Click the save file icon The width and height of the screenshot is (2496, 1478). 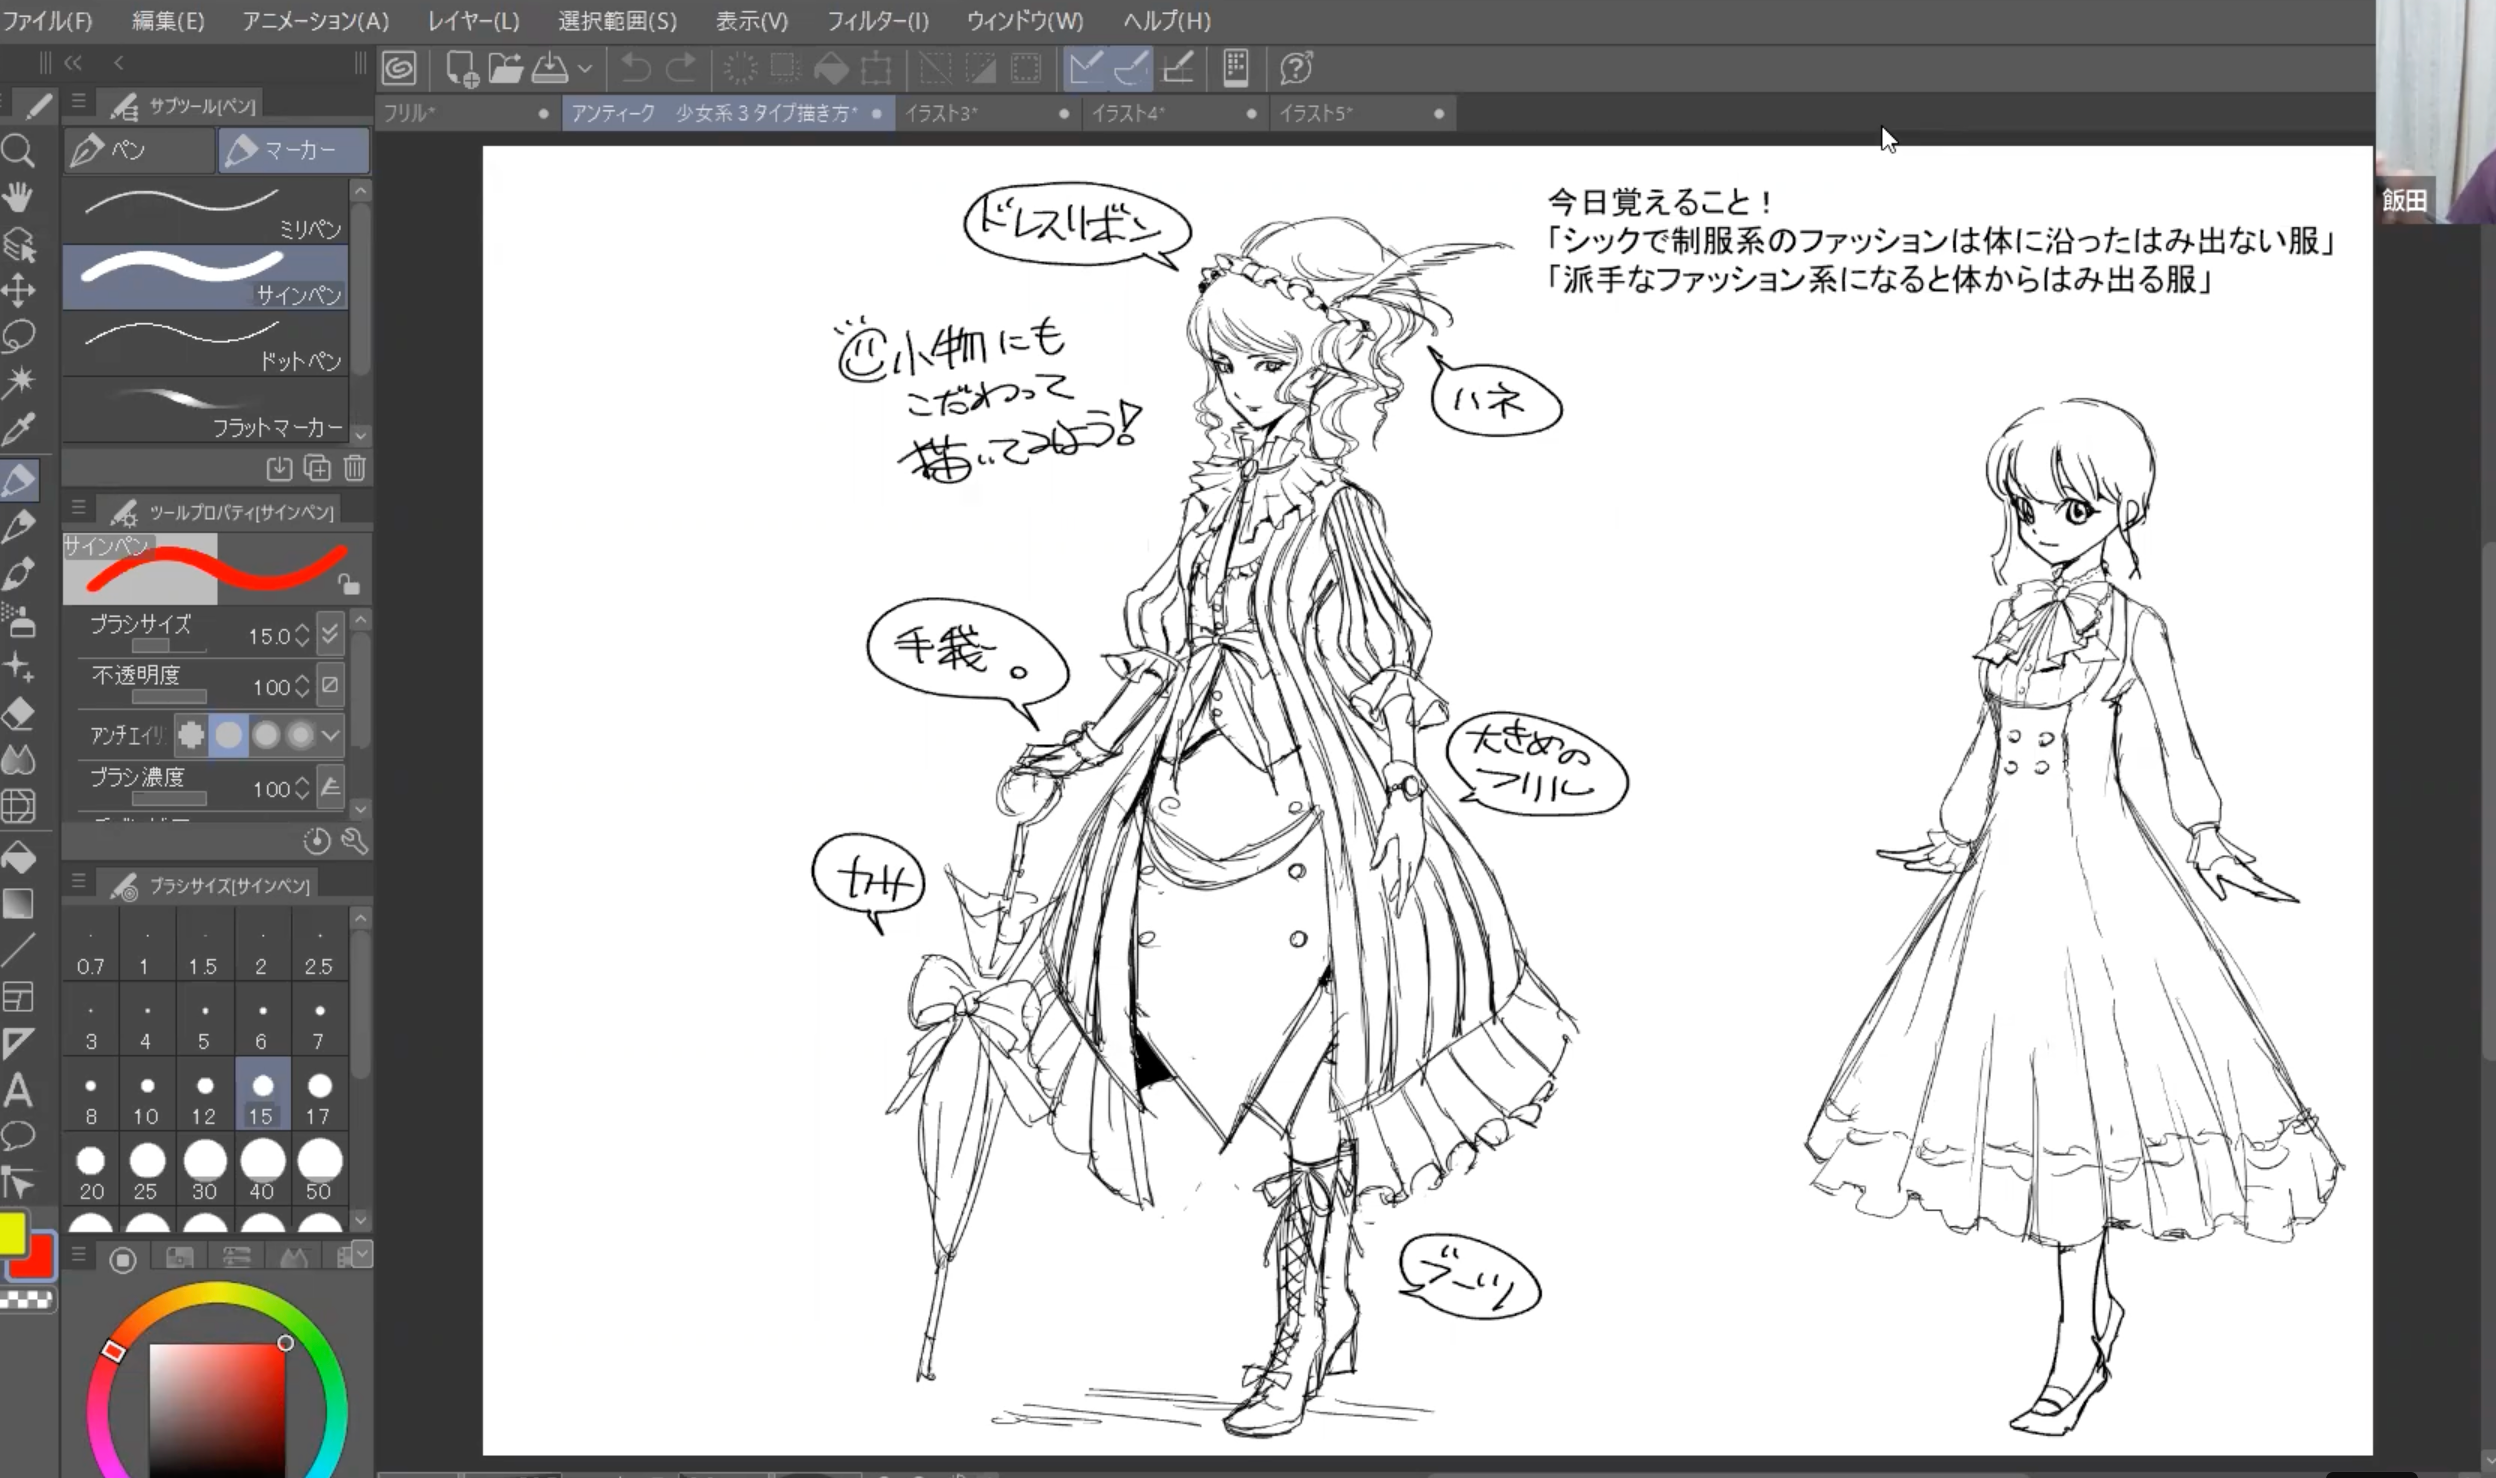(x=549, y=68)
